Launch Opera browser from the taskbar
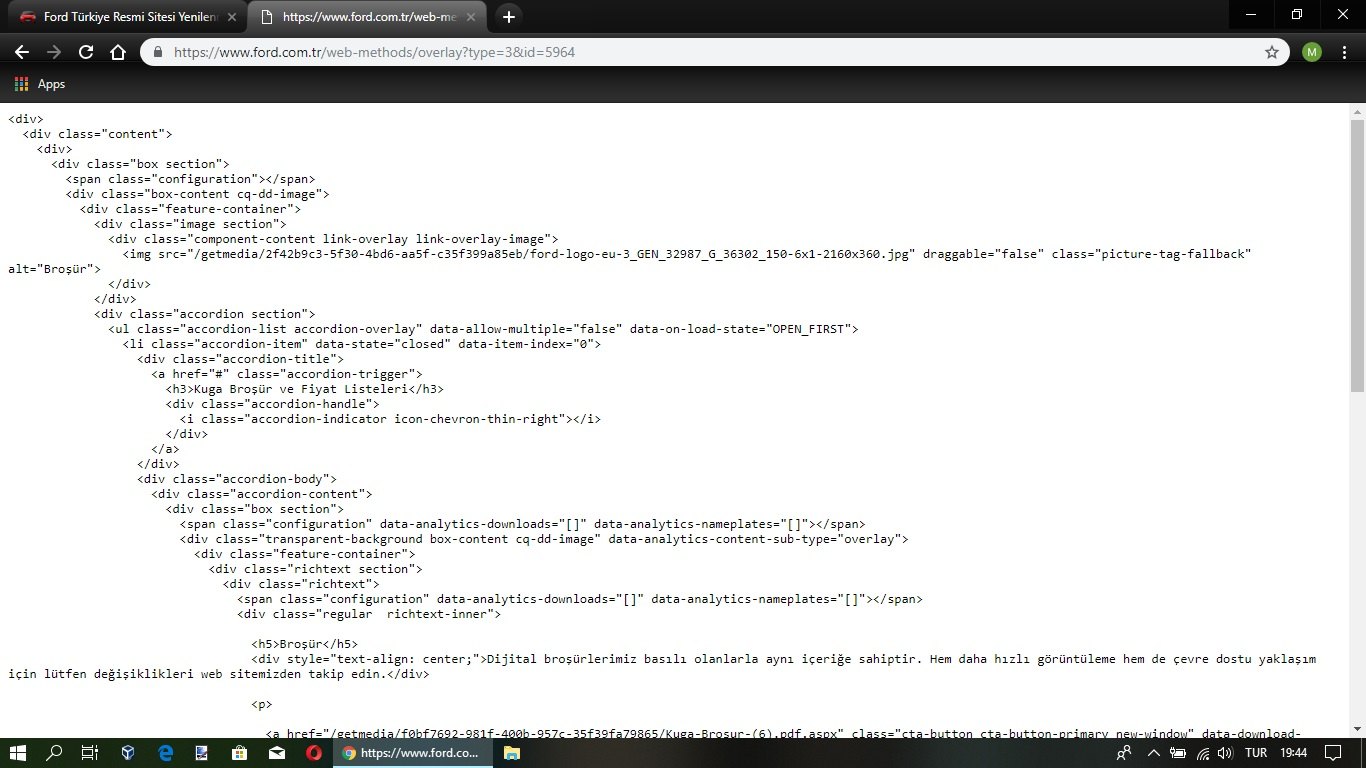The image size is (1366, 768). 313,753
